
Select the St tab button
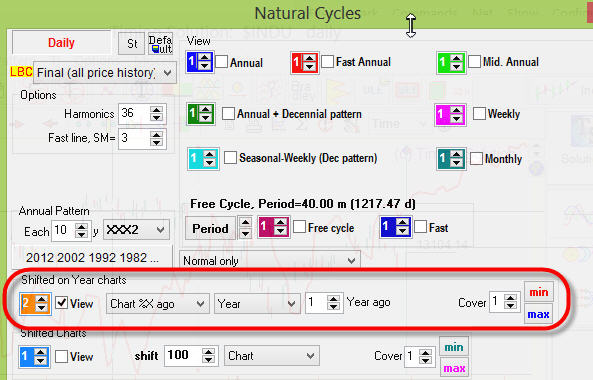tap(132, 44)
